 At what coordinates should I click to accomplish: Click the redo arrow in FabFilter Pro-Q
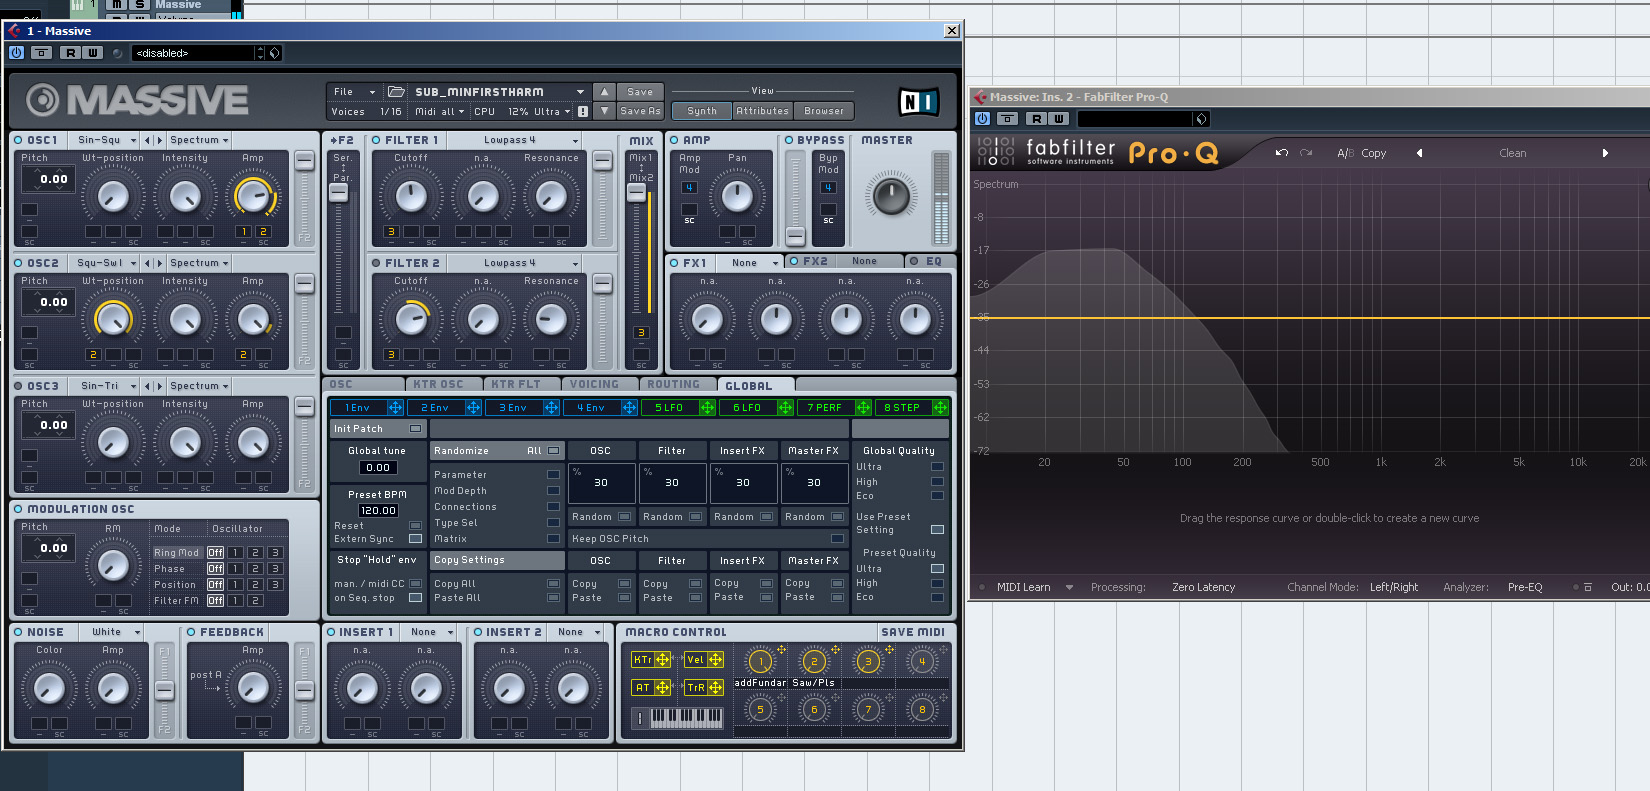pyautogui.click(x=1306, y=153)
